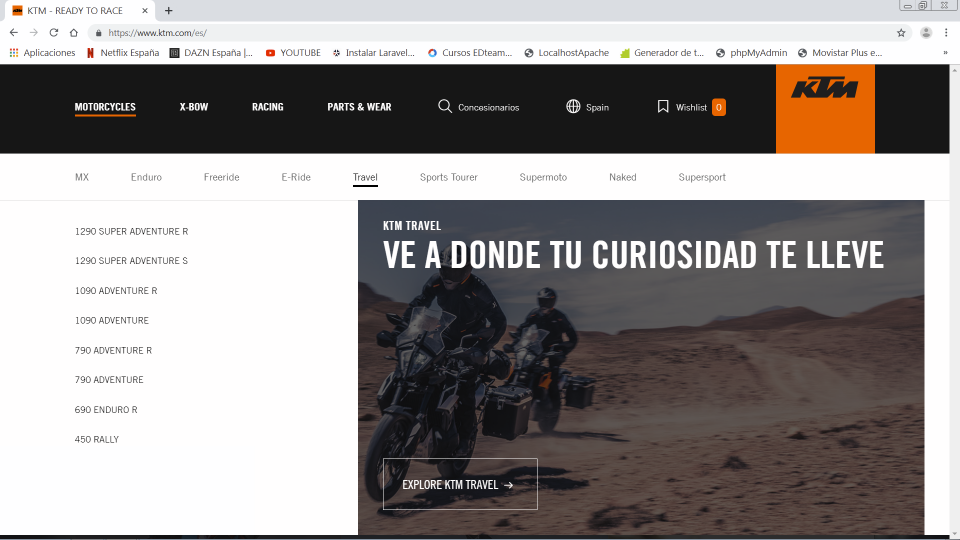Image resolution: width=960 pixels, height=540 pixels.
Task: Open the Generador de t... bookmark
Action: [x=662, y=53]
